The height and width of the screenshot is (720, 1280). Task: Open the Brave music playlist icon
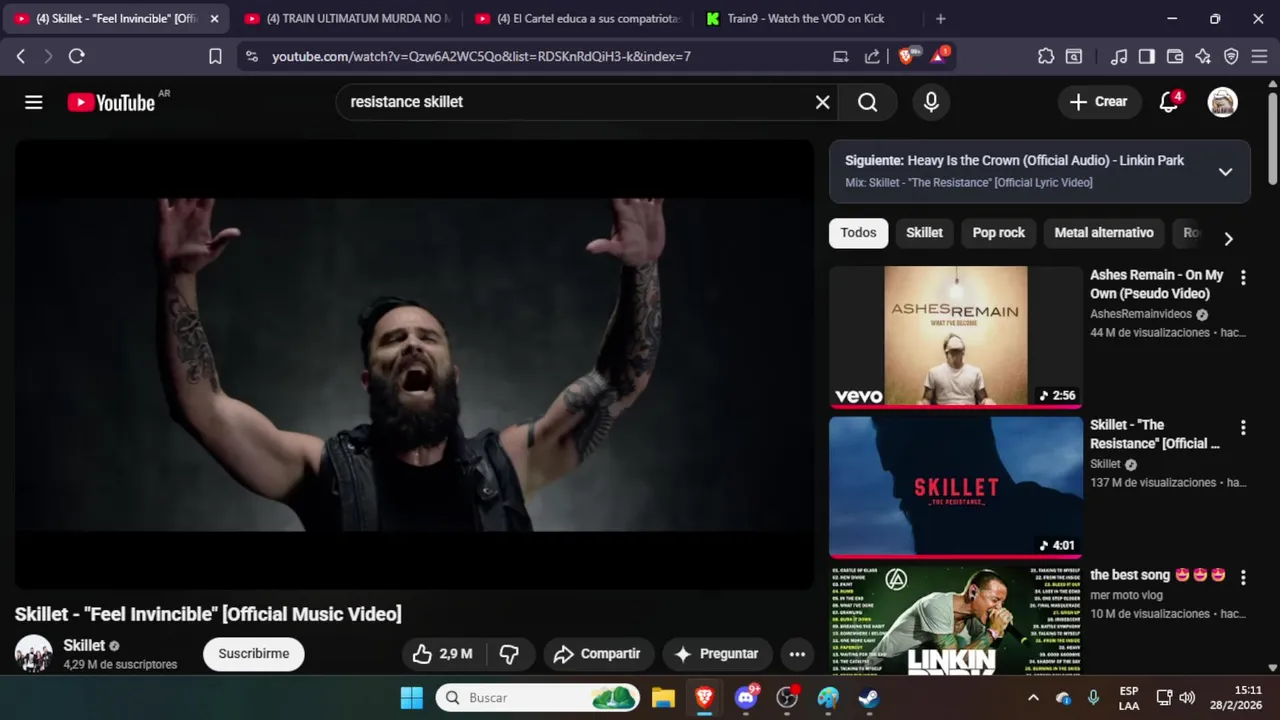1119,57
